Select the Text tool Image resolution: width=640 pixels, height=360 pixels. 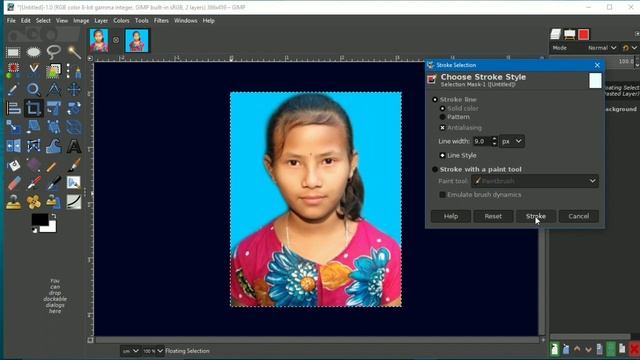74,146
